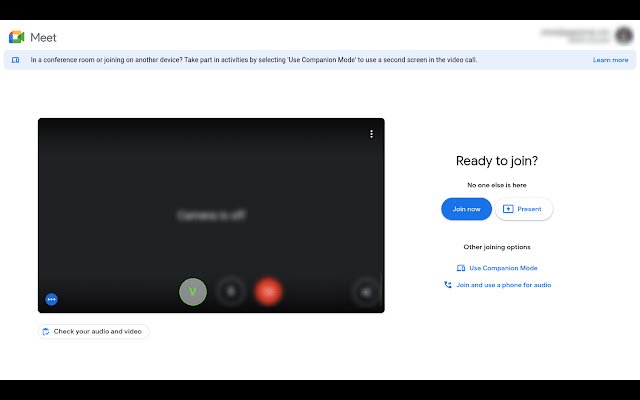Click the companion device icon in banner
Image resolution: width=640 pixels, height=400 pixels.
(16, 60)
